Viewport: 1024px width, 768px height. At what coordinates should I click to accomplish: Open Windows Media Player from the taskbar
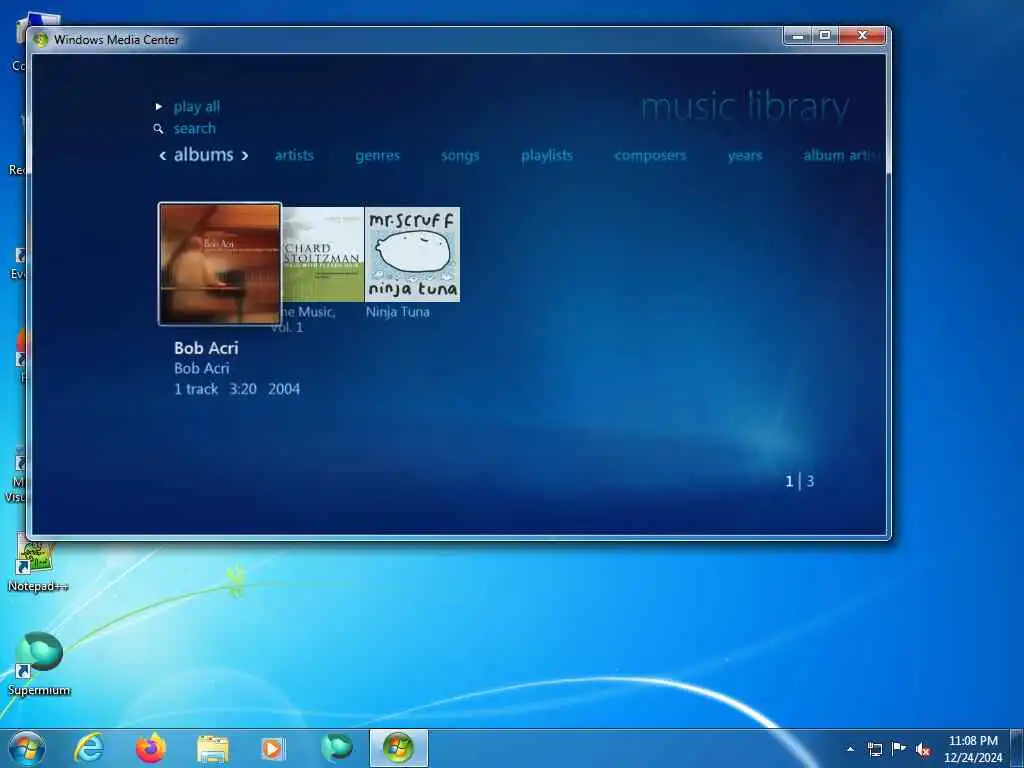tap(273, 749)
